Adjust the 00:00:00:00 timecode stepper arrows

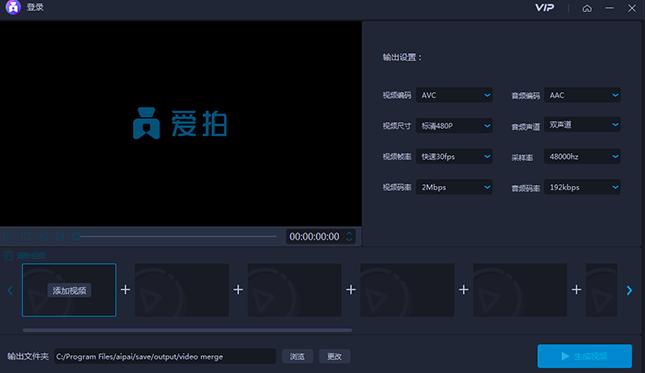pos(349,236)
